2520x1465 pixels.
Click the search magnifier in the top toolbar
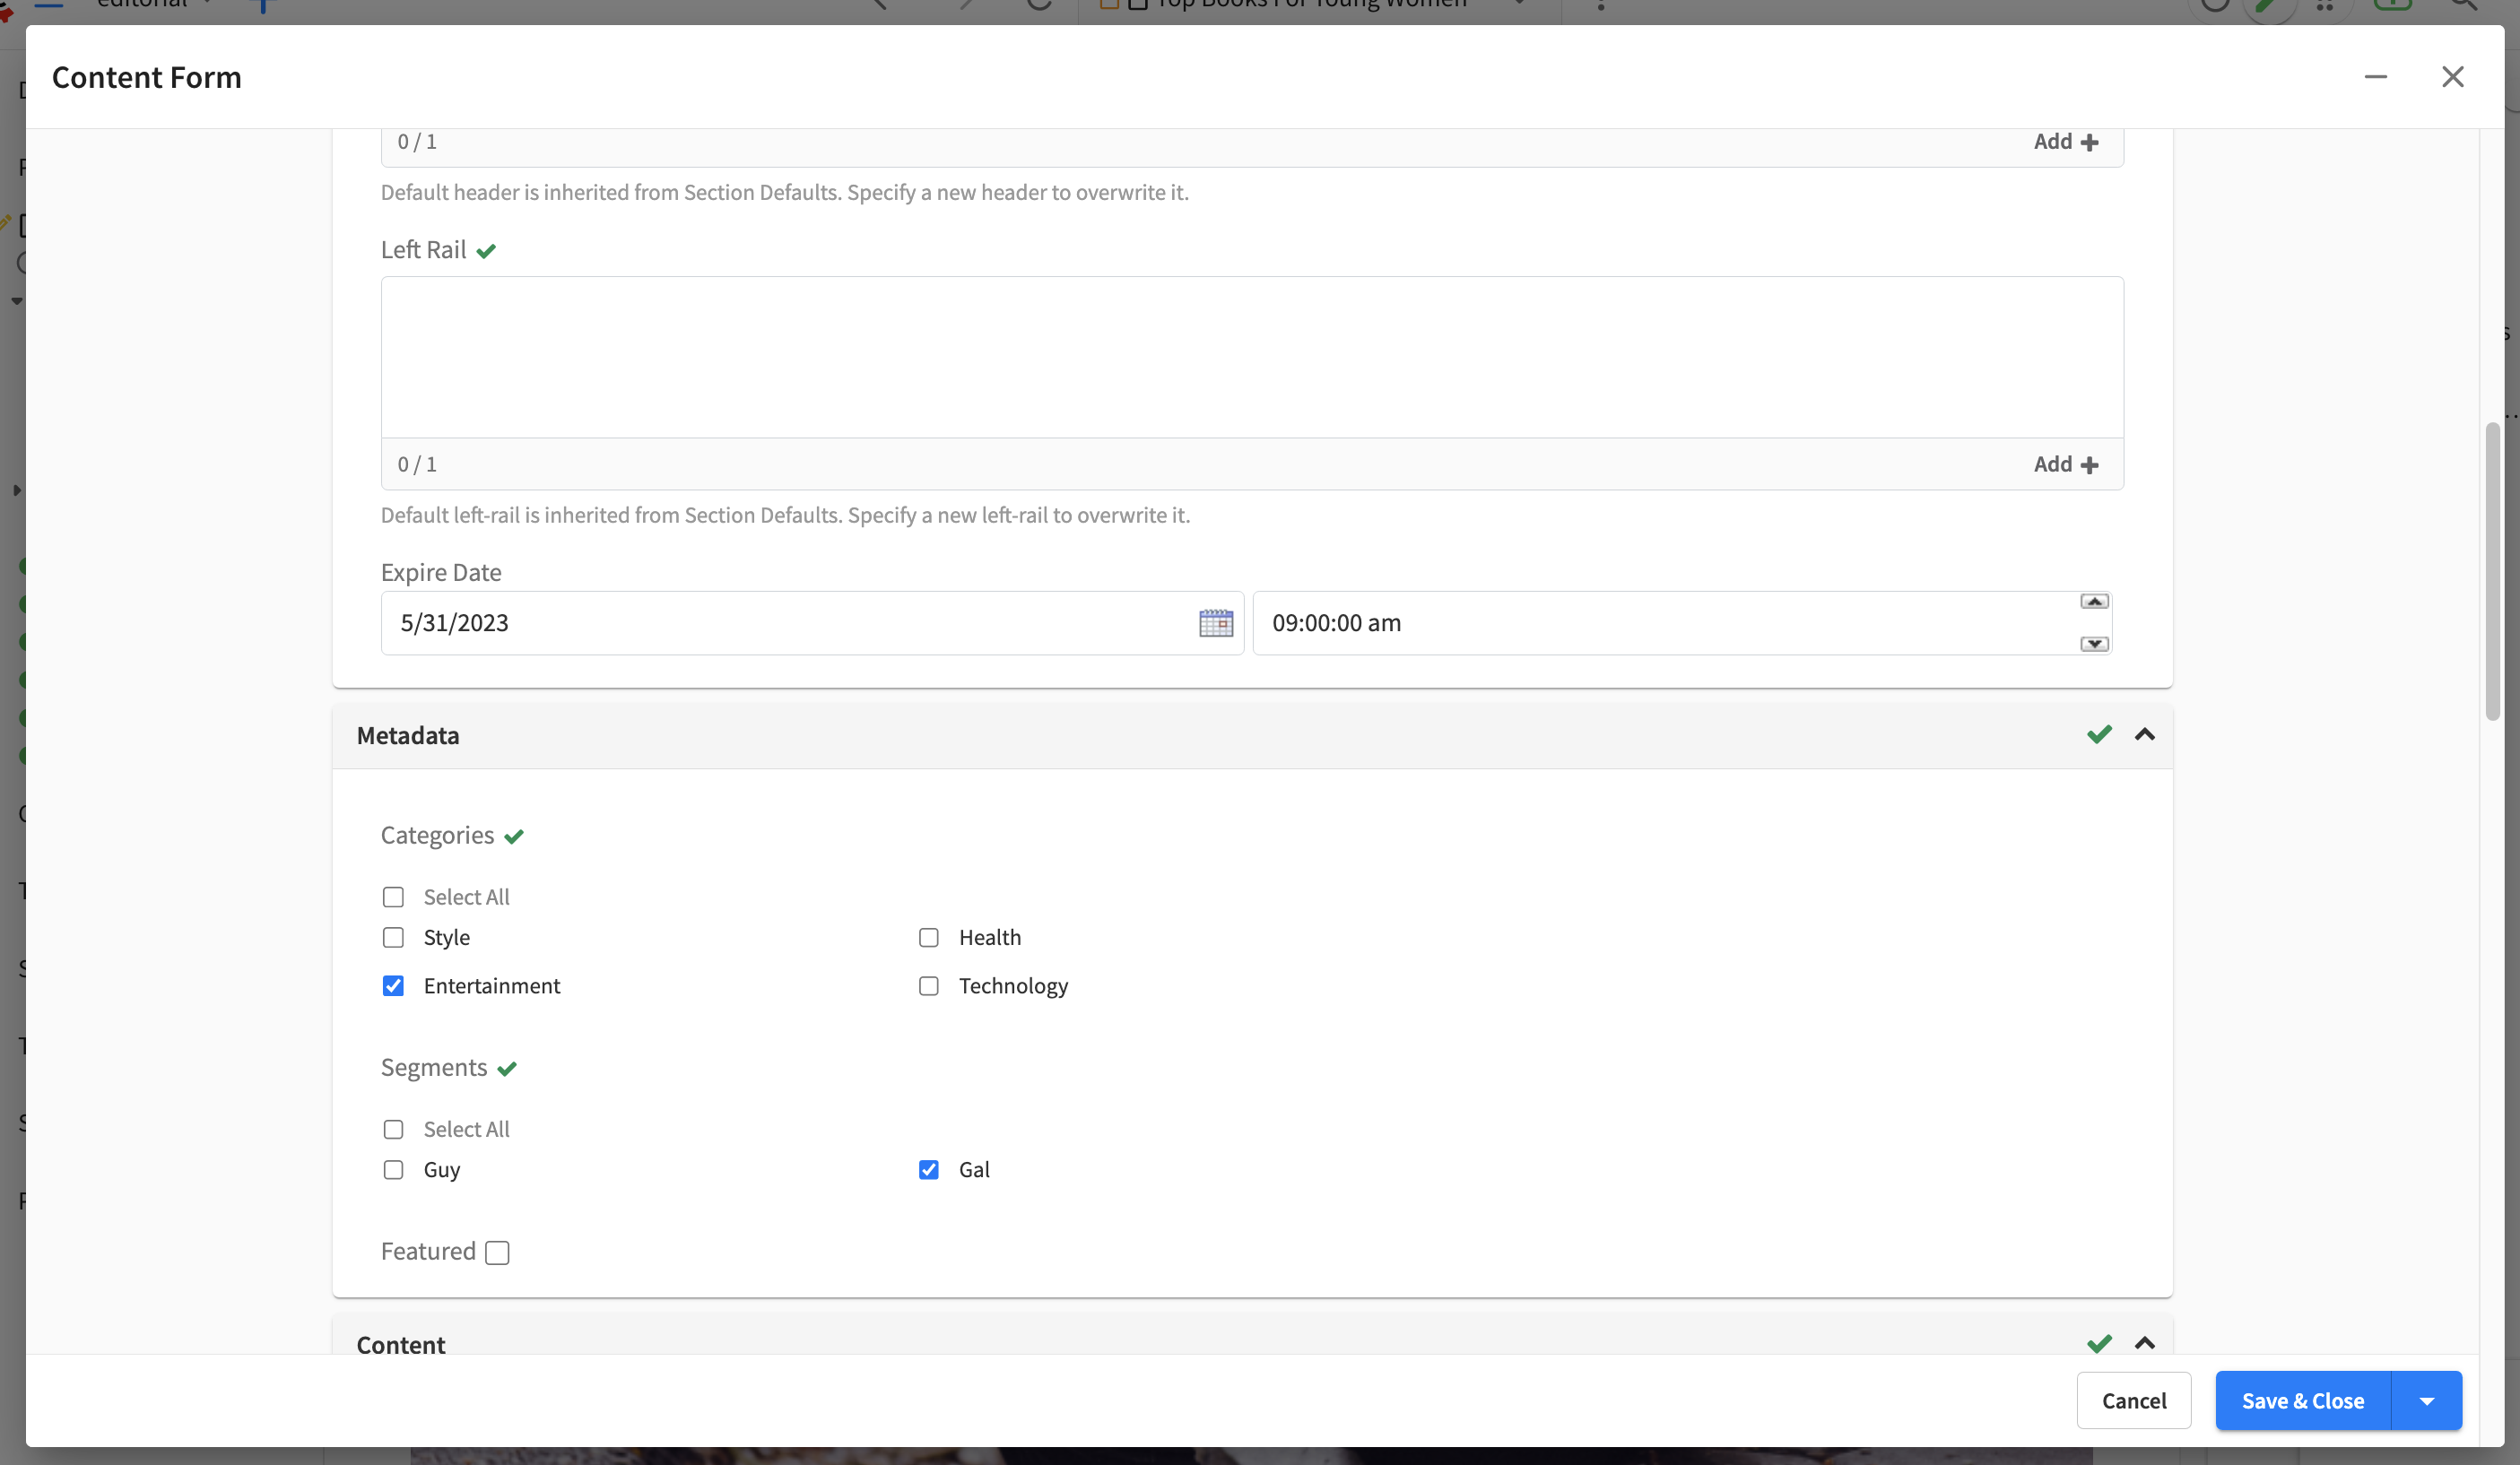point(2466,5)
